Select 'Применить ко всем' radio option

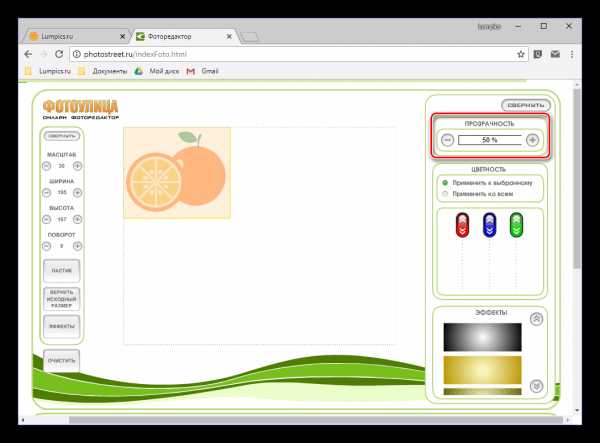click(x=445, y=193)
